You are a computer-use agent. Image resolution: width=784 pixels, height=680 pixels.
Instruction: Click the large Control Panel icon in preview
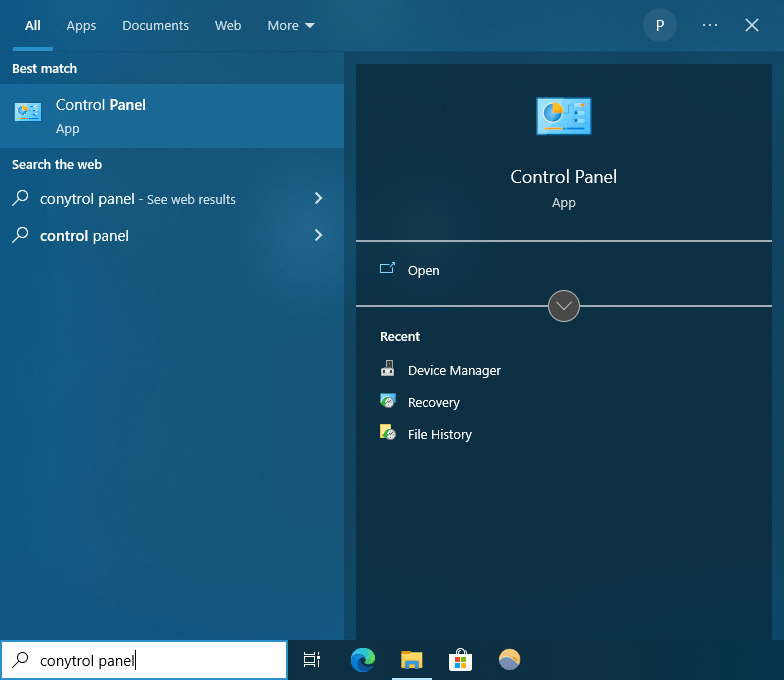[563, 117]
